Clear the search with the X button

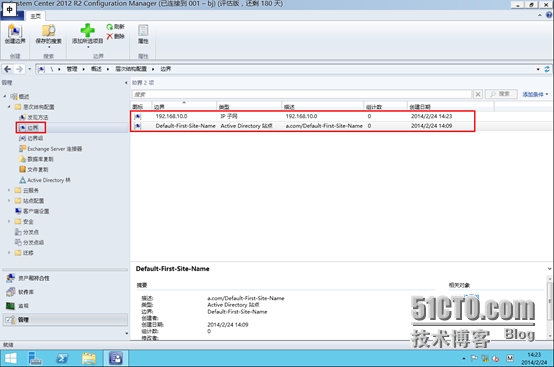point(478,94)
